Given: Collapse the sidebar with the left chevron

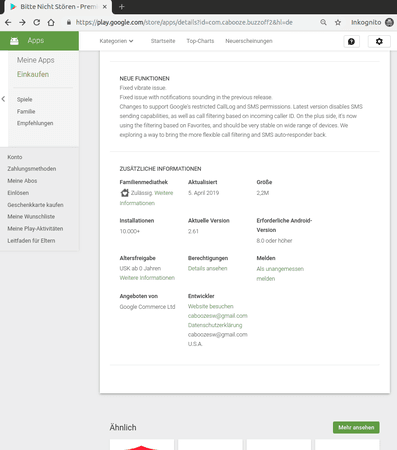Looking at the screenshot, I should click(3, 99).
